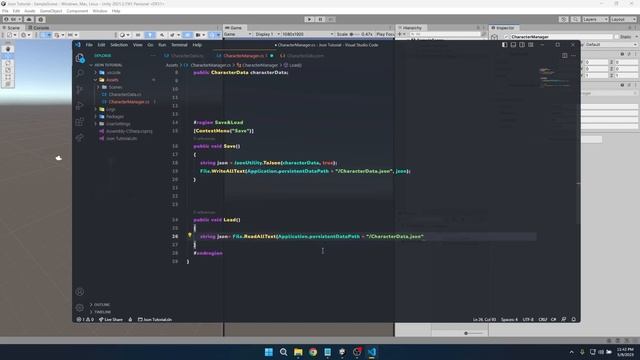
Task: Open the Explorer icon in VS Code activity bar
Action: [x=80, y=58]
